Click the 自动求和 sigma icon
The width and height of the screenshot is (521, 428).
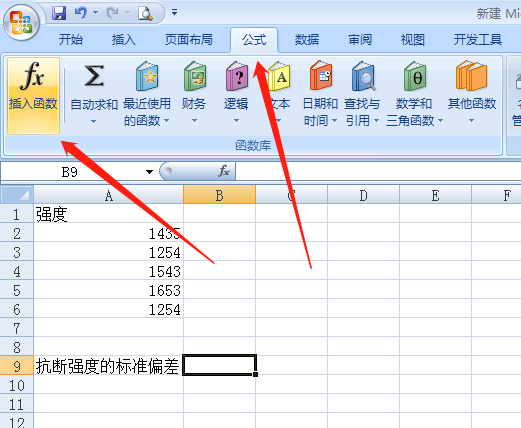point(94,76)
